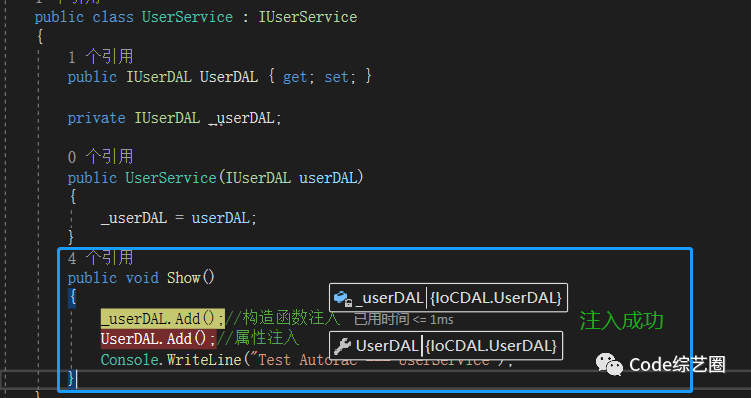Viewport: 751px width, 398px height.
Task: Click the IUserService interface name
Action: (x=308, y=17)
